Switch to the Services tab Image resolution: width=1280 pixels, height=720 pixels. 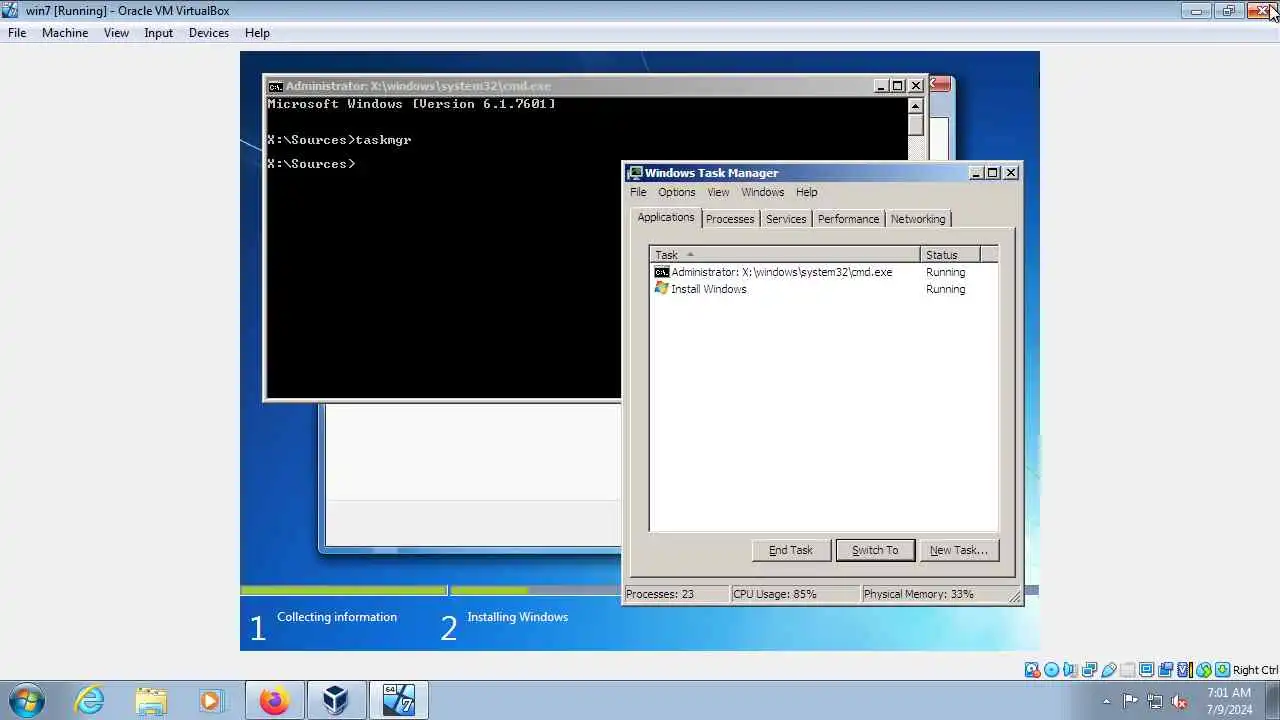click(x=786, y=219)
